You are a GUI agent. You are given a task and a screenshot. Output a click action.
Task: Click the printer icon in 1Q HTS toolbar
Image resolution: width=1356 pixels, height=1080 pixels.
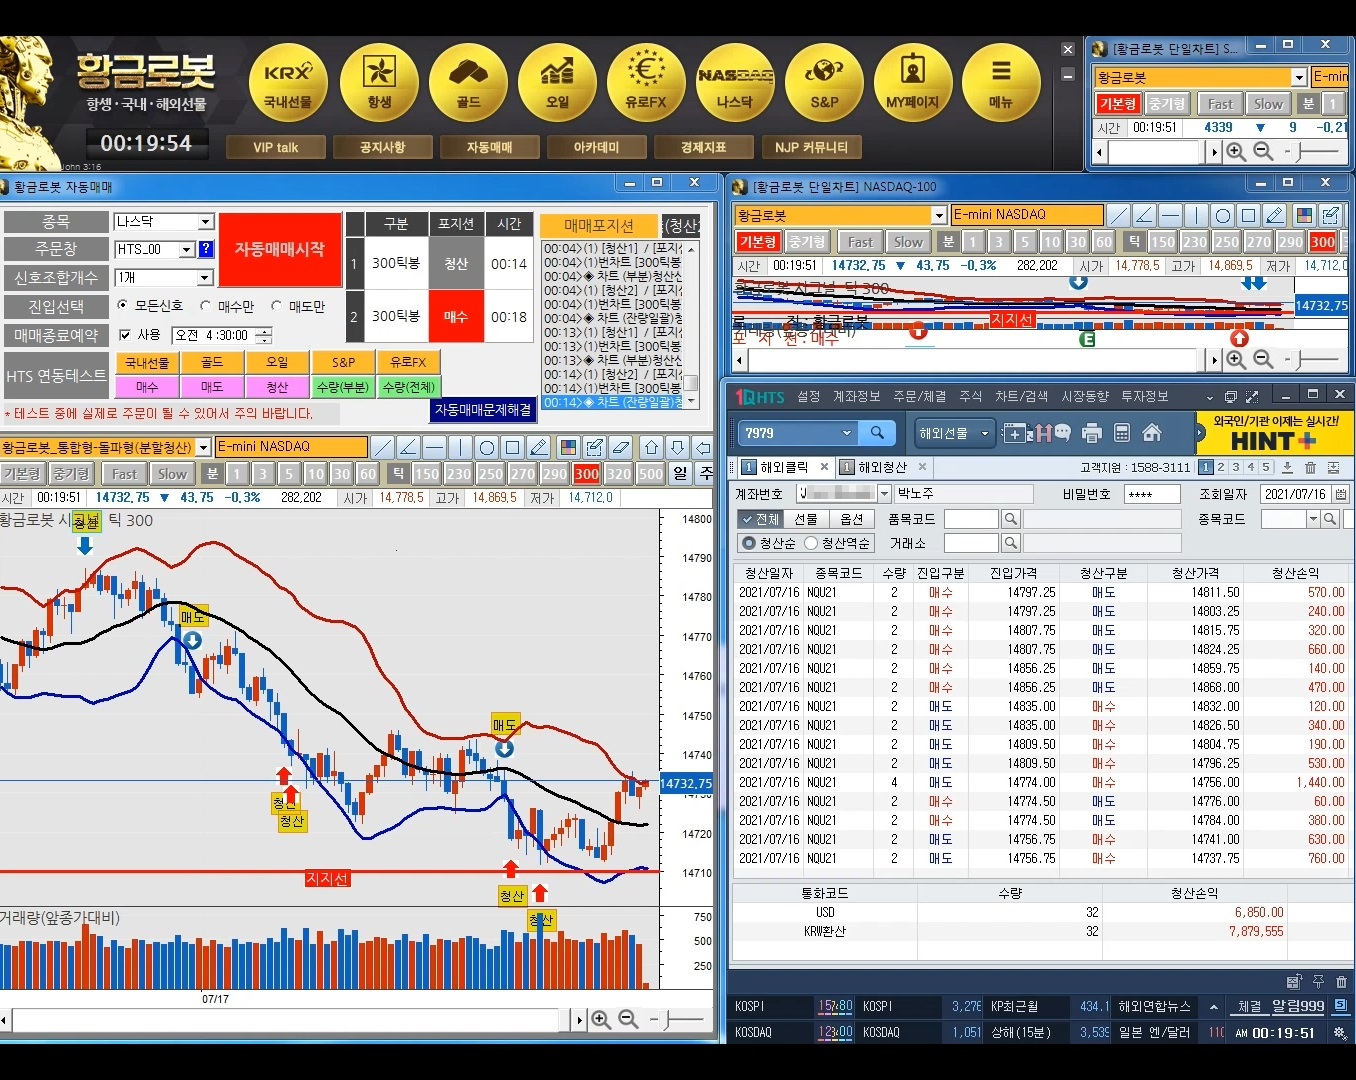[1092, 433]
